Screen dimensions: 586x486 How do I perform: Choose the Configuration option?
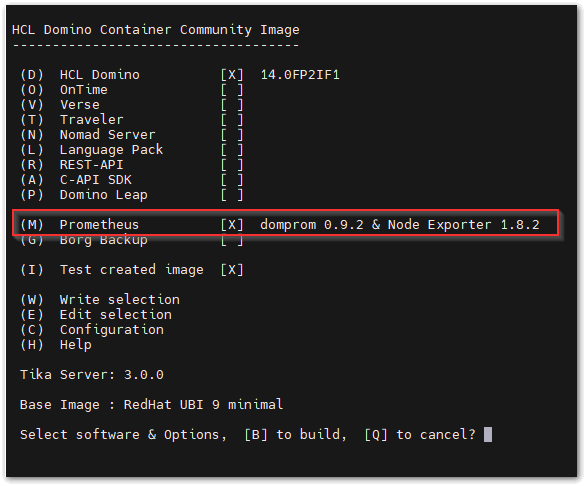(x=112, y=329)
